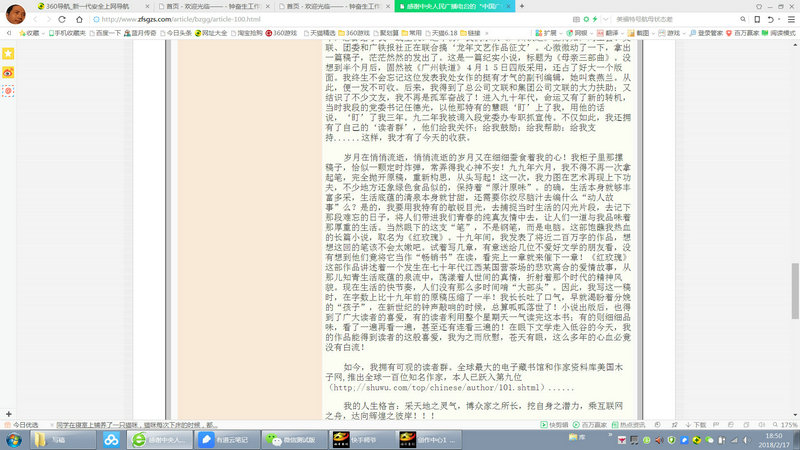The width and height of the screenshot is (800, 450).
Task: Open the Windows Start menu
Action: point(14,440)
